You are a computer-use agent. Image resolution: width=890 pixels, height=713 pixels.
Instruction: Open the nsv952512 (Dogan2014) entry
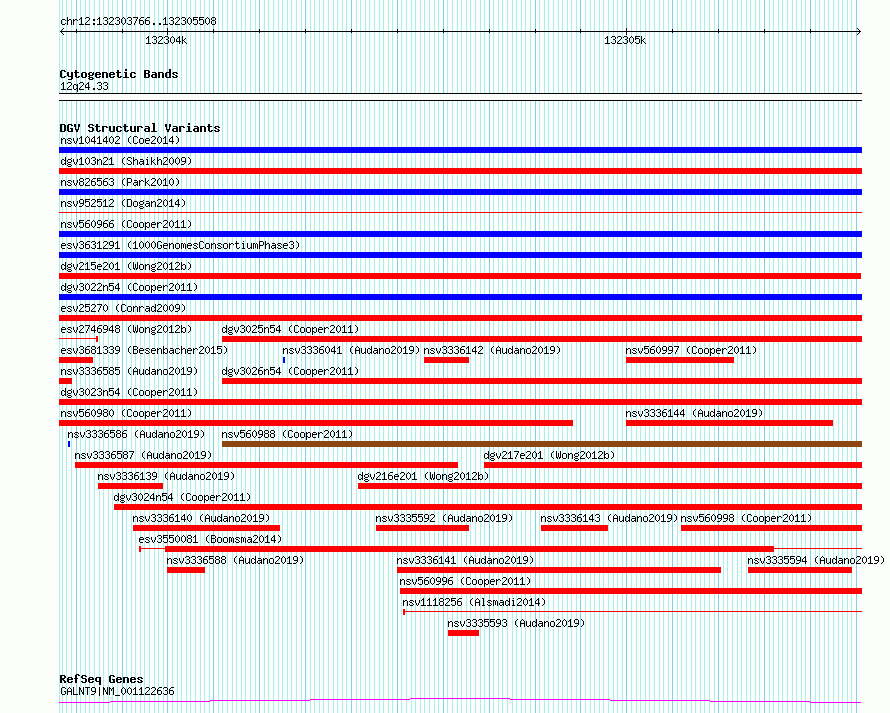(123, 203)
